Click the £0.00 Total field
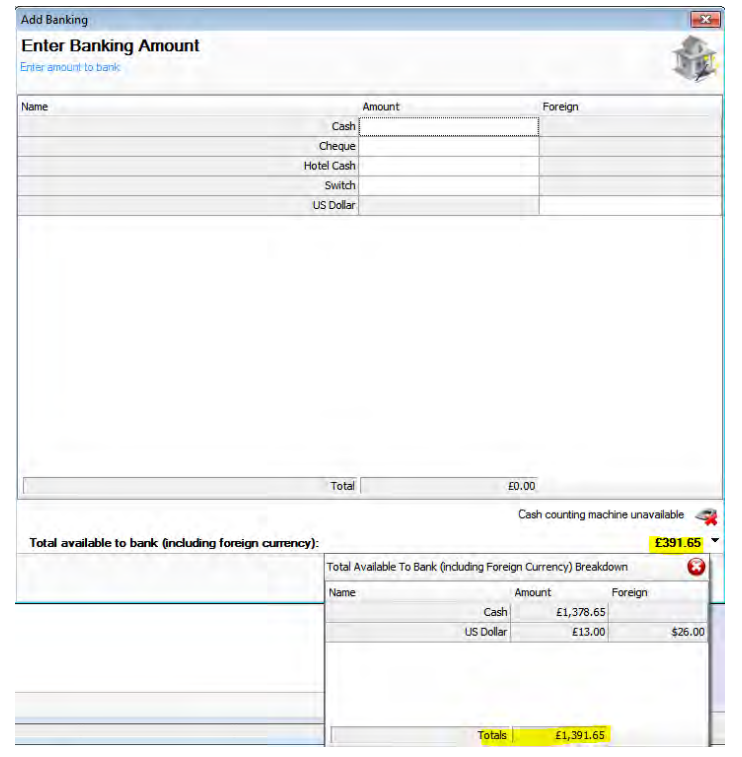742x757 pixels. pos(448,486)
